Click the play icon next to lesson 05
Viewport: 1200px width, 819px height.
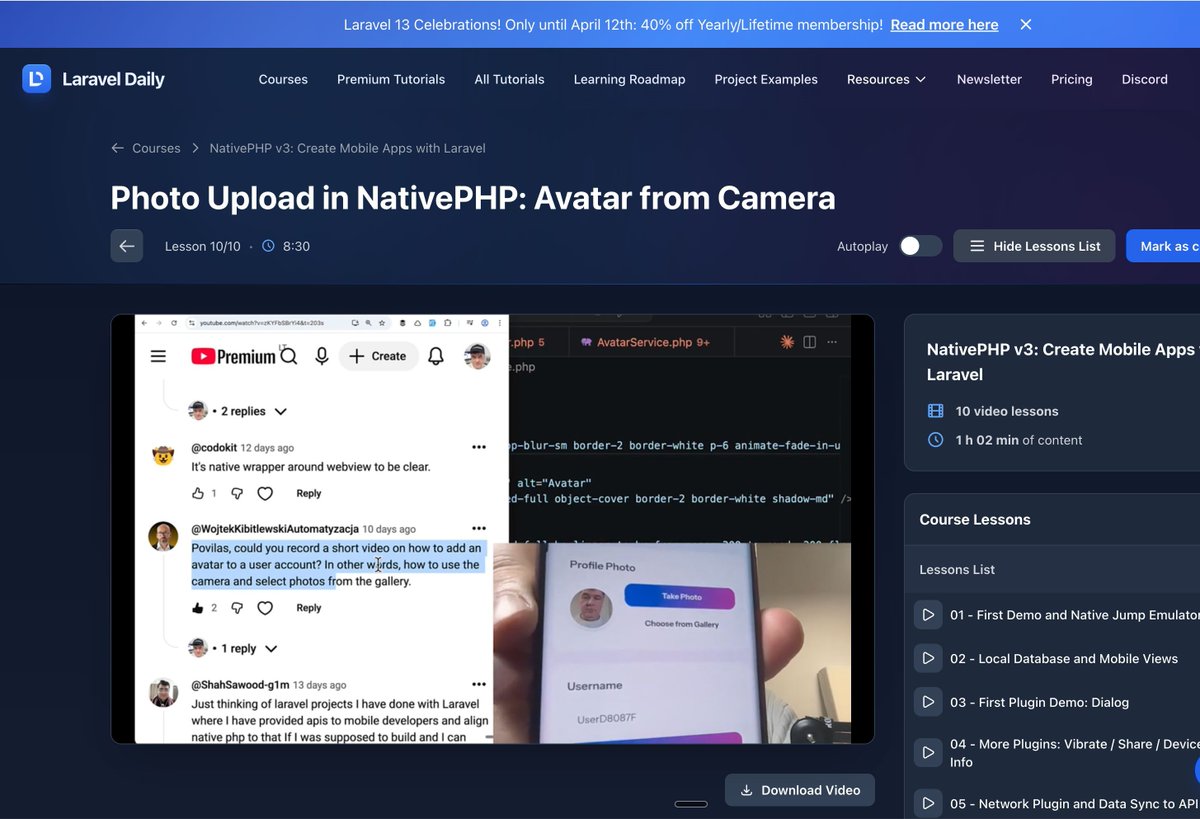point(928,803)
